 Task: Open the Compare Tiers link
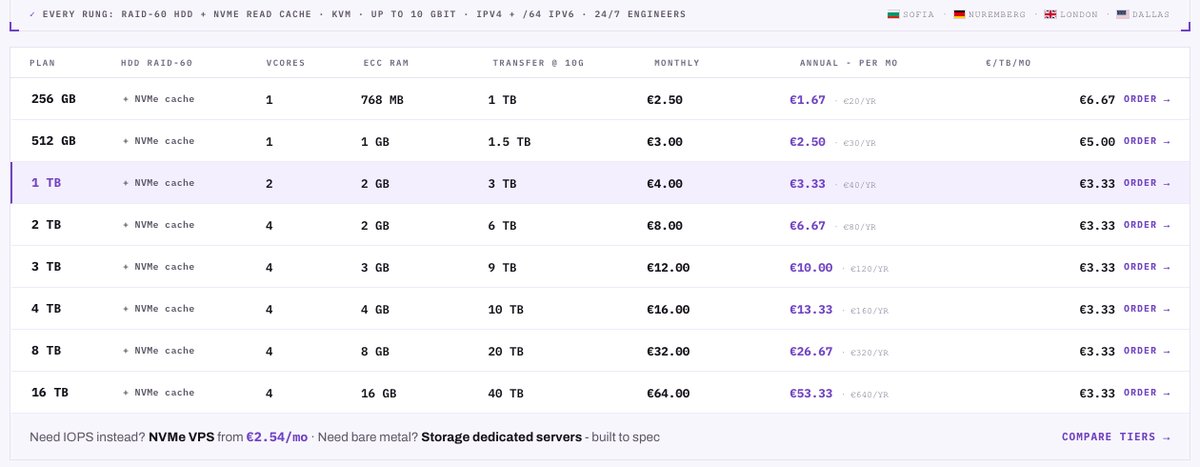(1115, 437)
